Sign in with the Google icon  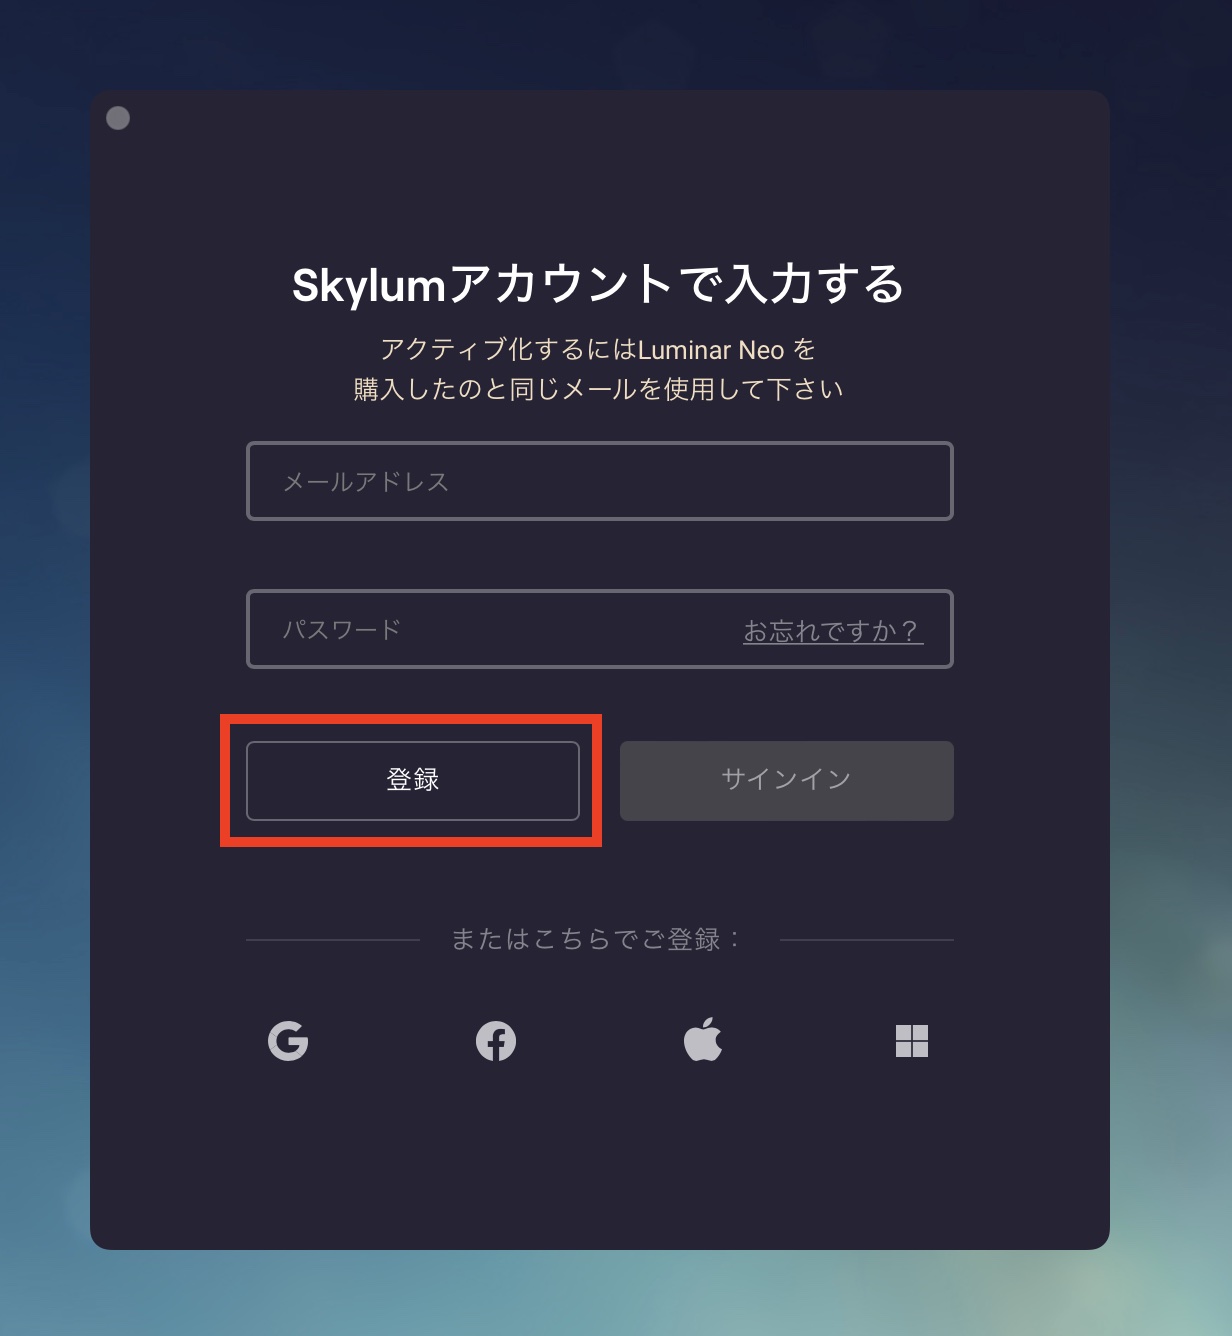(288, 1041)
